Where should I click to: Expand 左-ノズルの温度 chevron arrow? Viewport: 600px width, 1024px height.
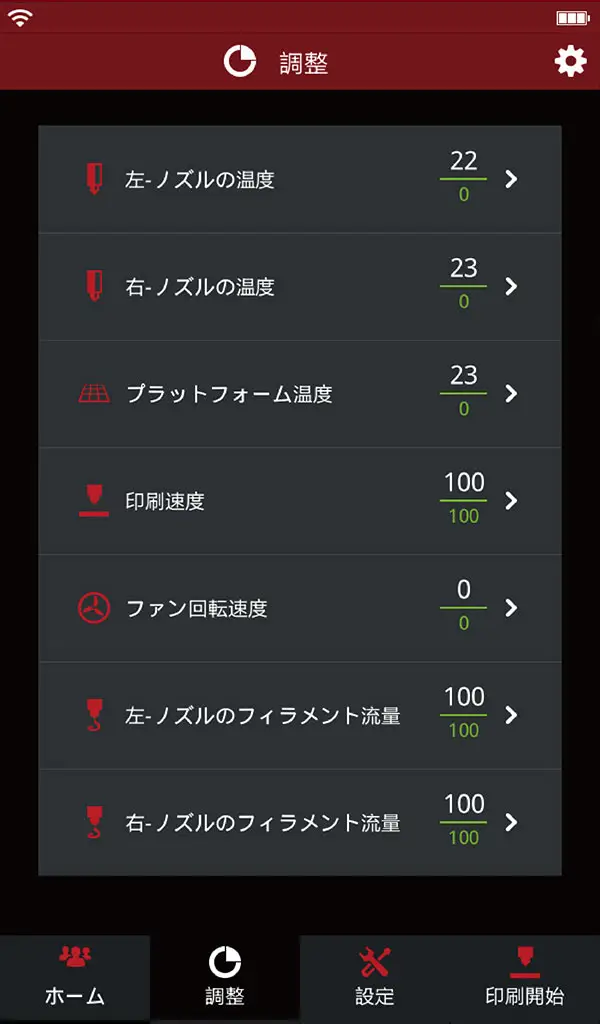click(x=511, y=179)
